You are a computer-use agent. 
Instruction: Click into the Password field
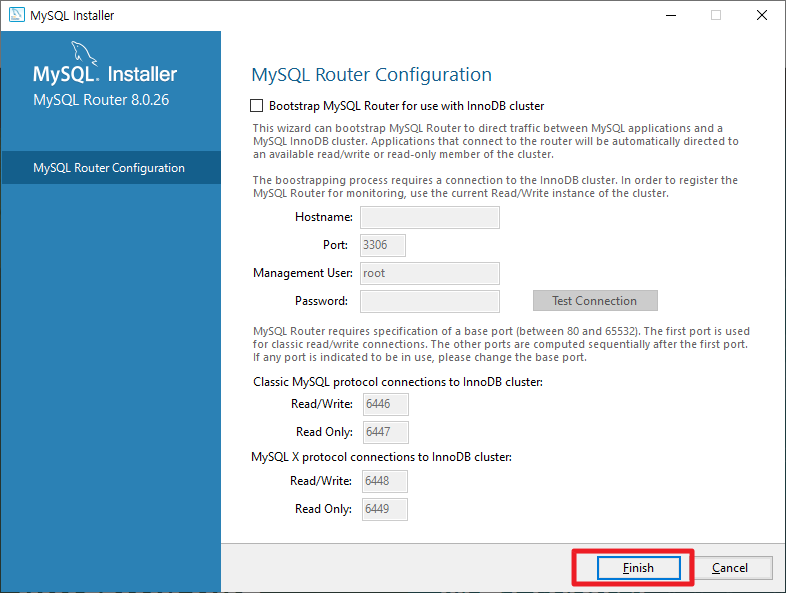430,301
